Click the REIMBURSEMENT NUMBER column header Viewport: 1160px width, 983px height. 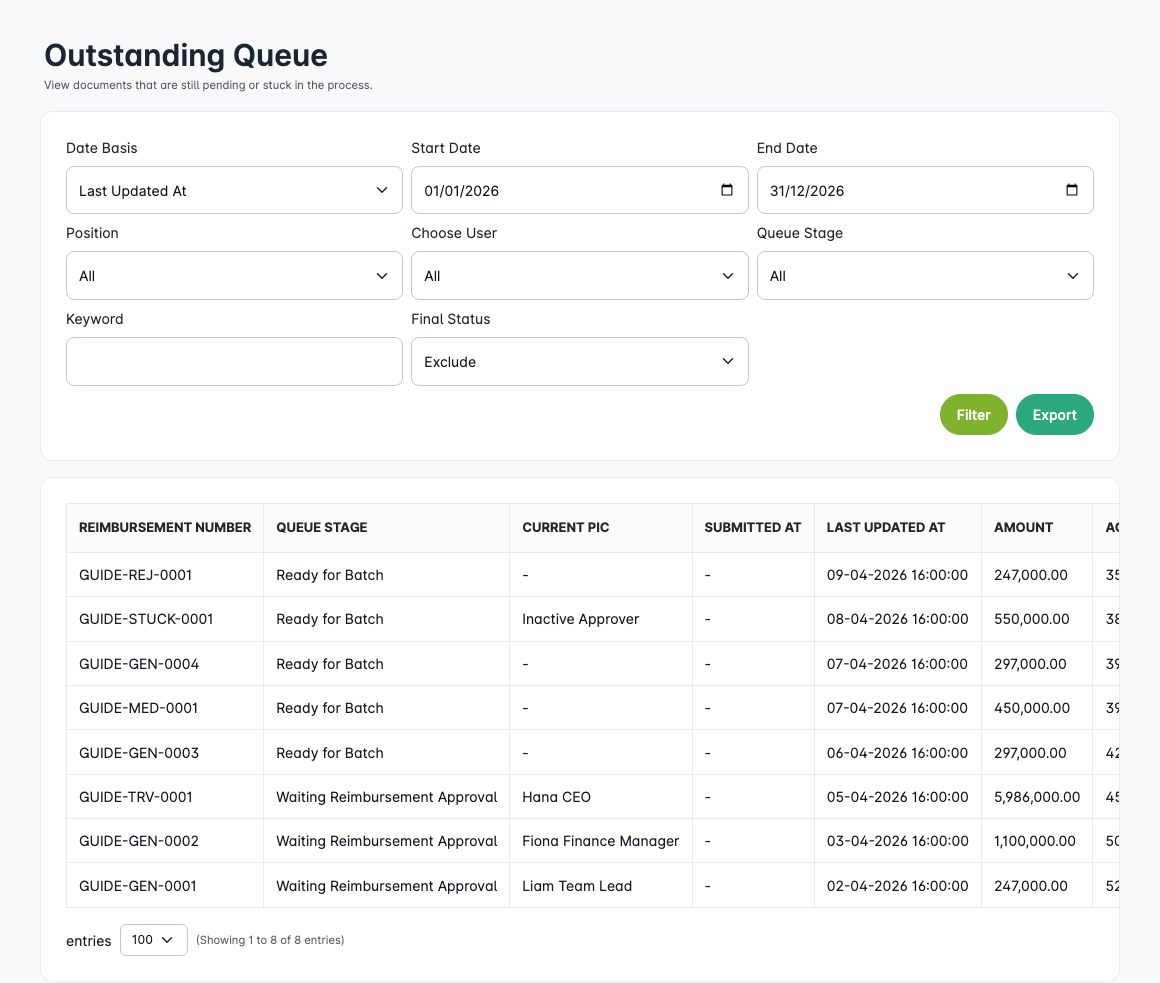pos(164,527)
